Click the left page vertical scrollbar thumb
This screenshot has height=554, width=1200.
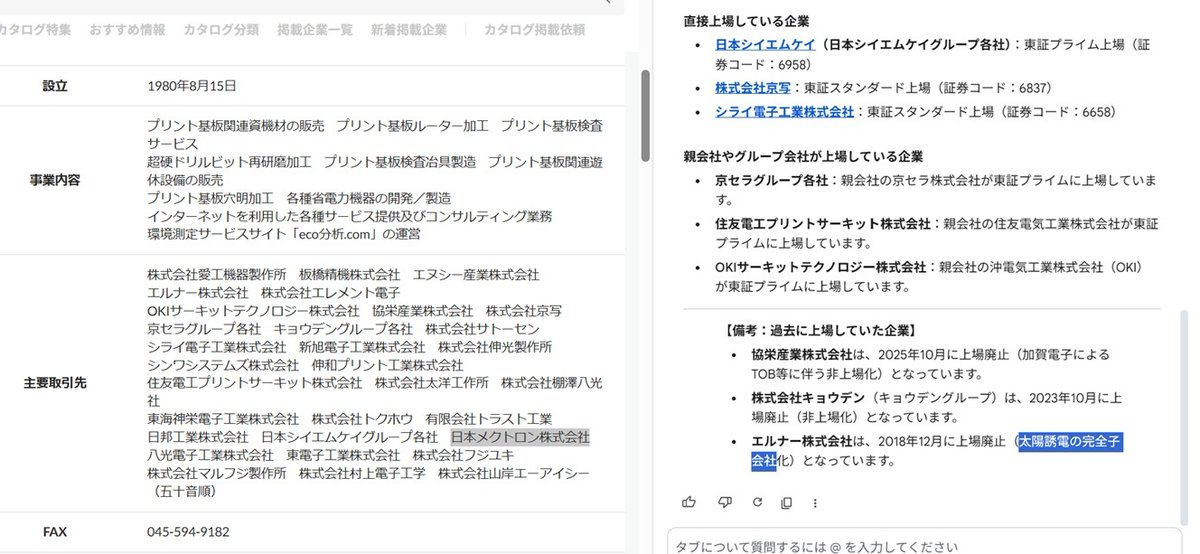(x=645, y=116)
